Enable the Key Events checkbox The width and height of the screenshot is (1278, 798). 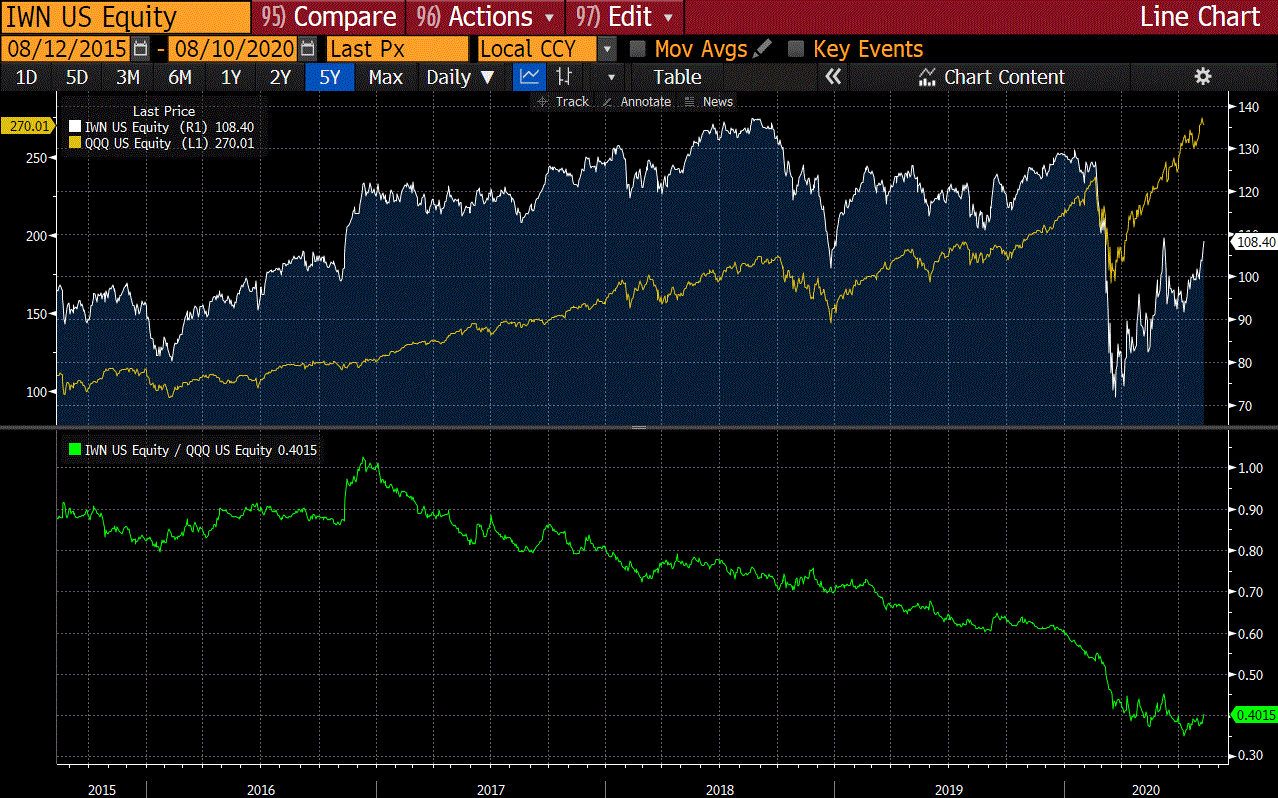click(796, 49)
